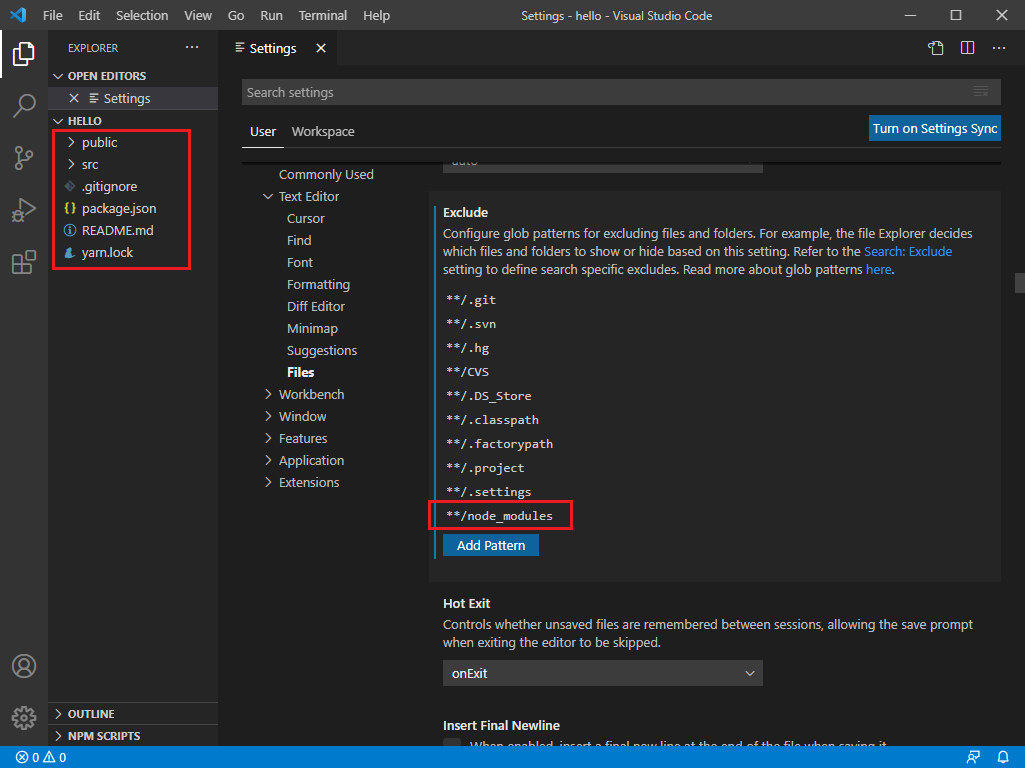Open the Explorer view in activity bar
Screen dimensions: 1025x768
(24, 54)
